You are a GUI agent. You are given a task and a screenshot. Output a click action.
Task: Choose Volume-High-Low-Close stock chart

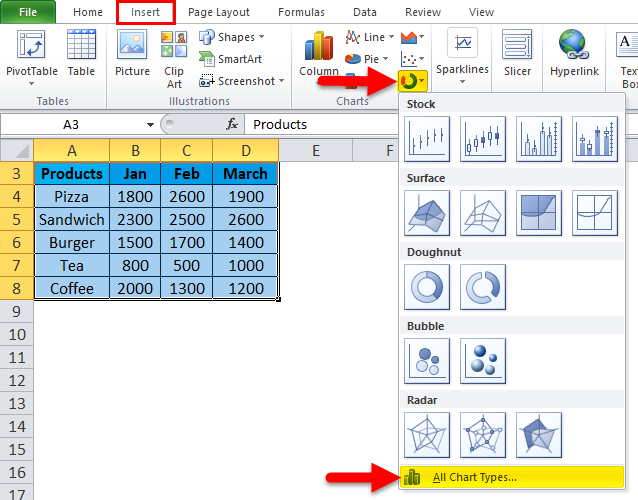[x=539, y=139]
